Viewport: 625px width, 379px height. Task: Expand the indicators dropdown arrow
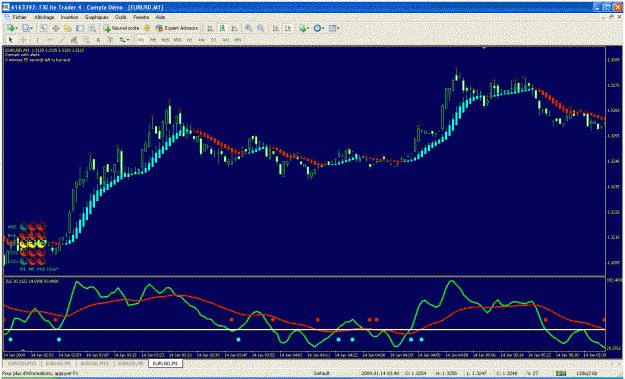coord(309,28)
